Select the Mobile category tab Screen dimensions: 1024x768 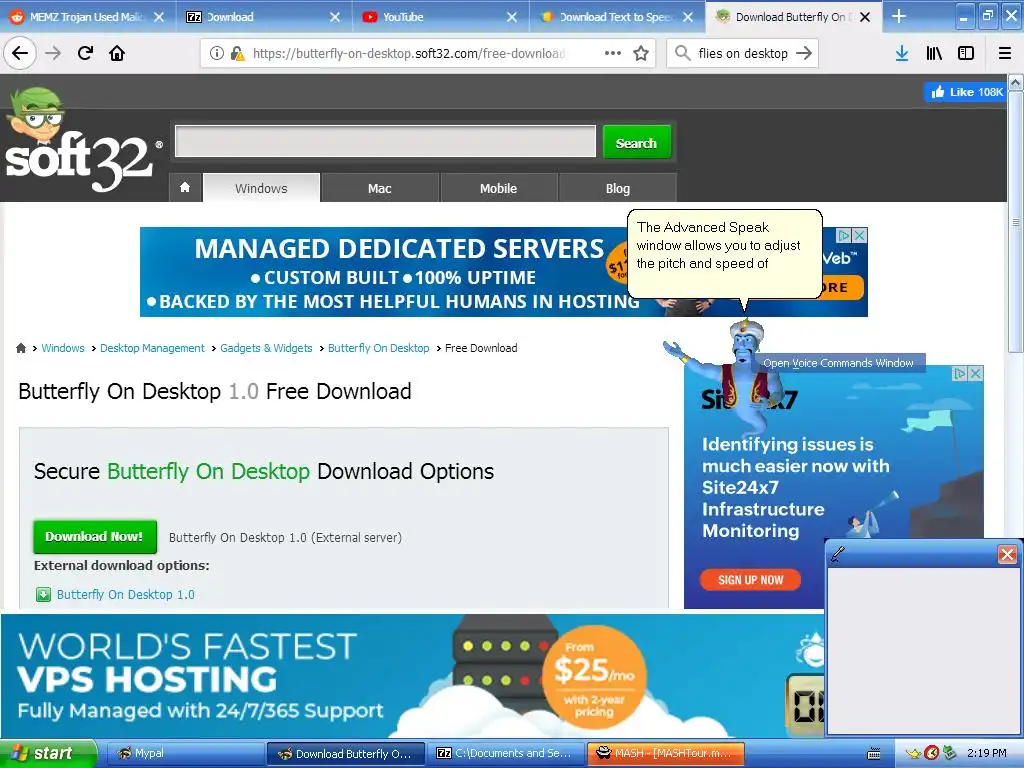coord(498,188)
